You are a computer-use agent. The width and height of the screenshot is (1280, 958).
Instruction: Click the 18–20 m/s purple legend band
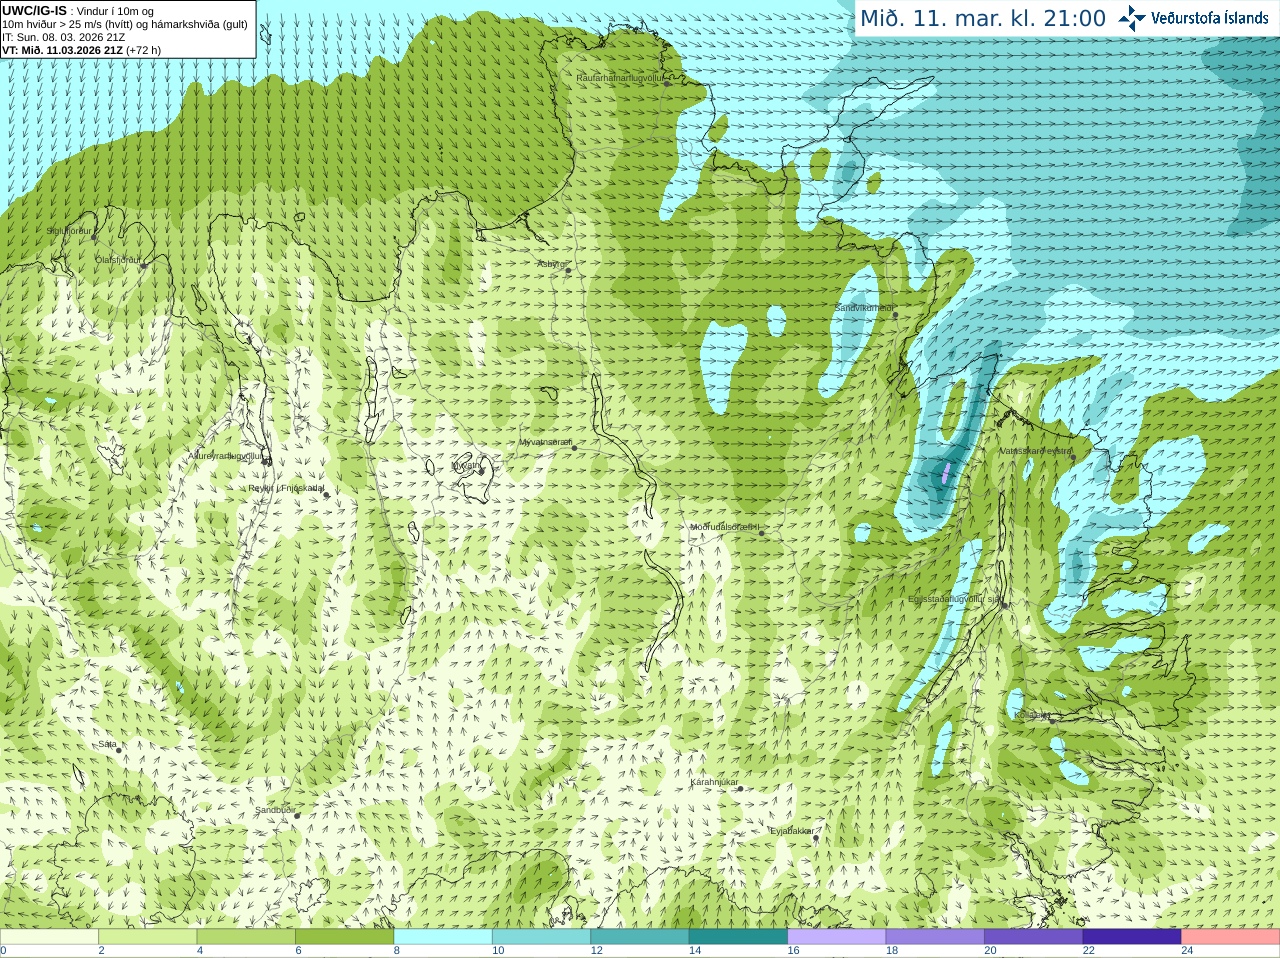tap(935, 937)
